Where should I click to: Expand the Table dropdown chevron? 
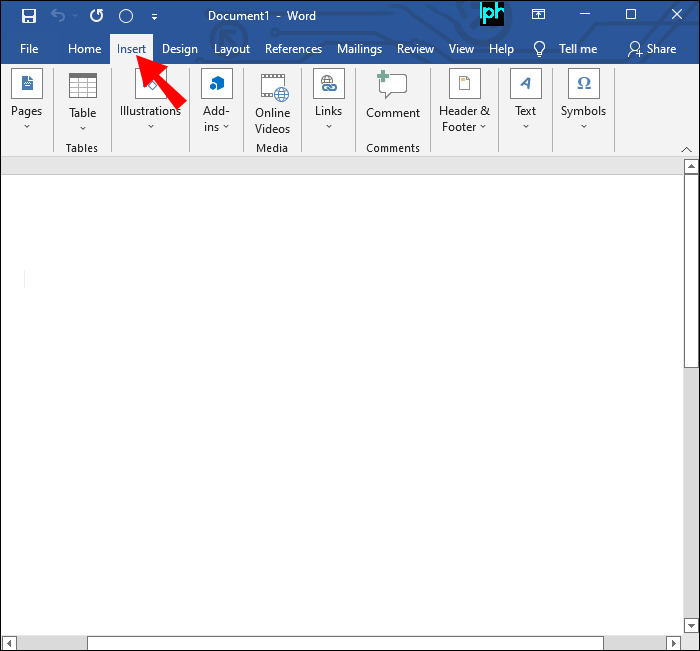(x=83, y=129)
